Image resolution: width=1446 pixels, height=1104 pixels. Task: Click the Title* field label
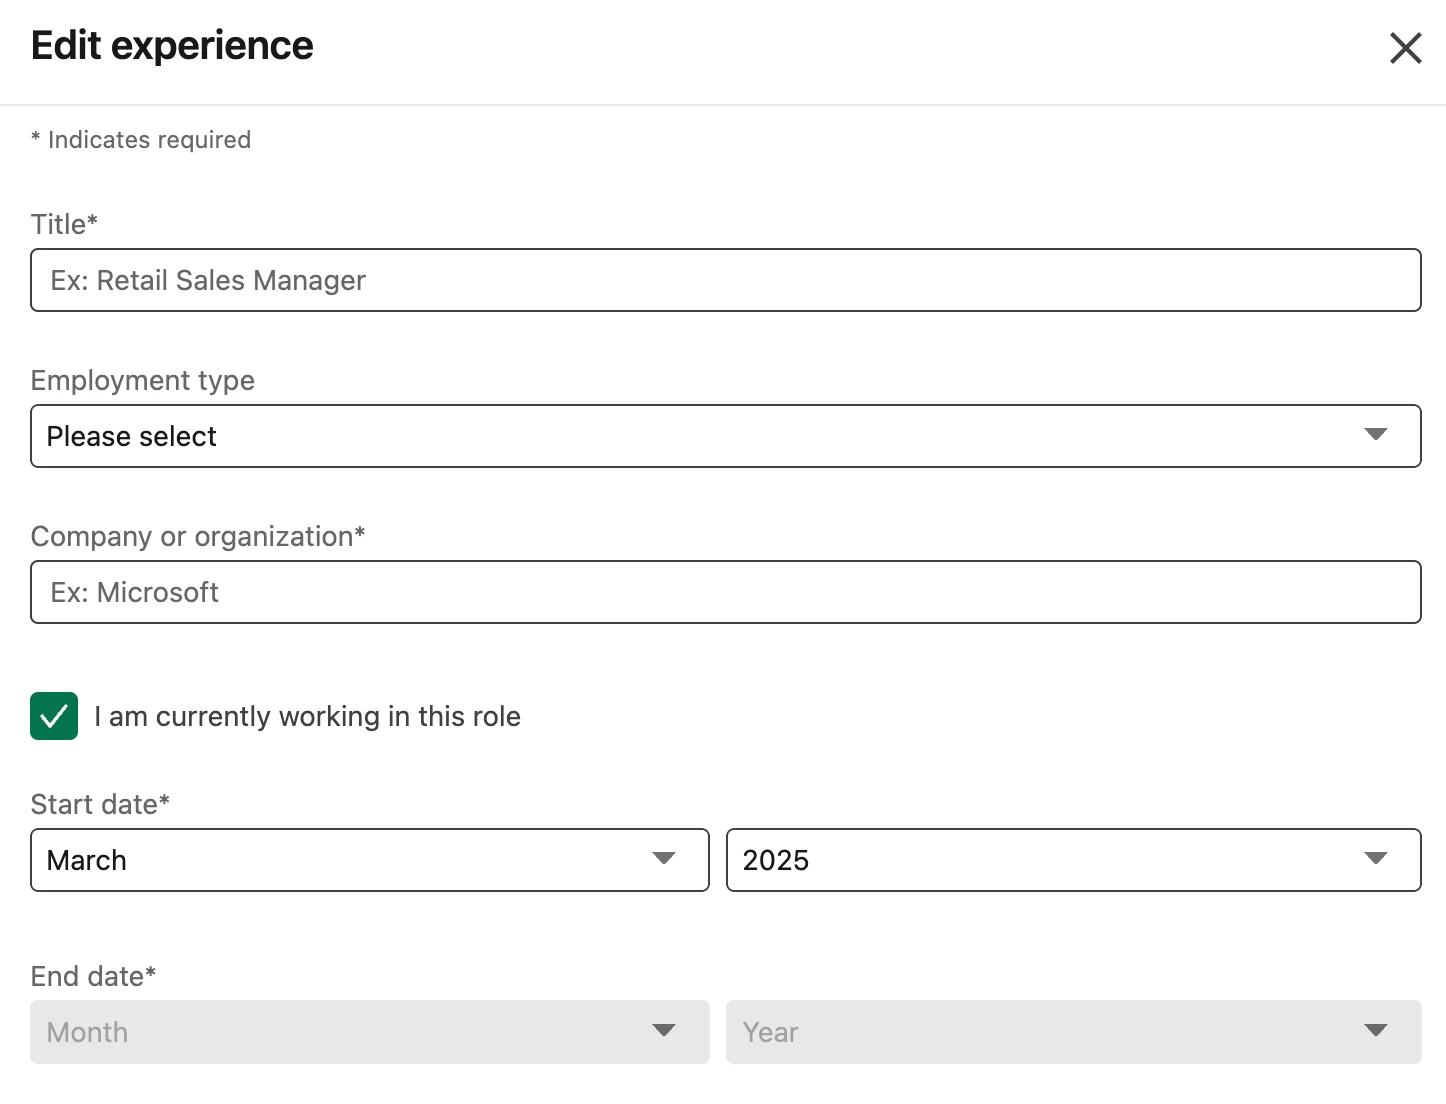coord(64,224)
